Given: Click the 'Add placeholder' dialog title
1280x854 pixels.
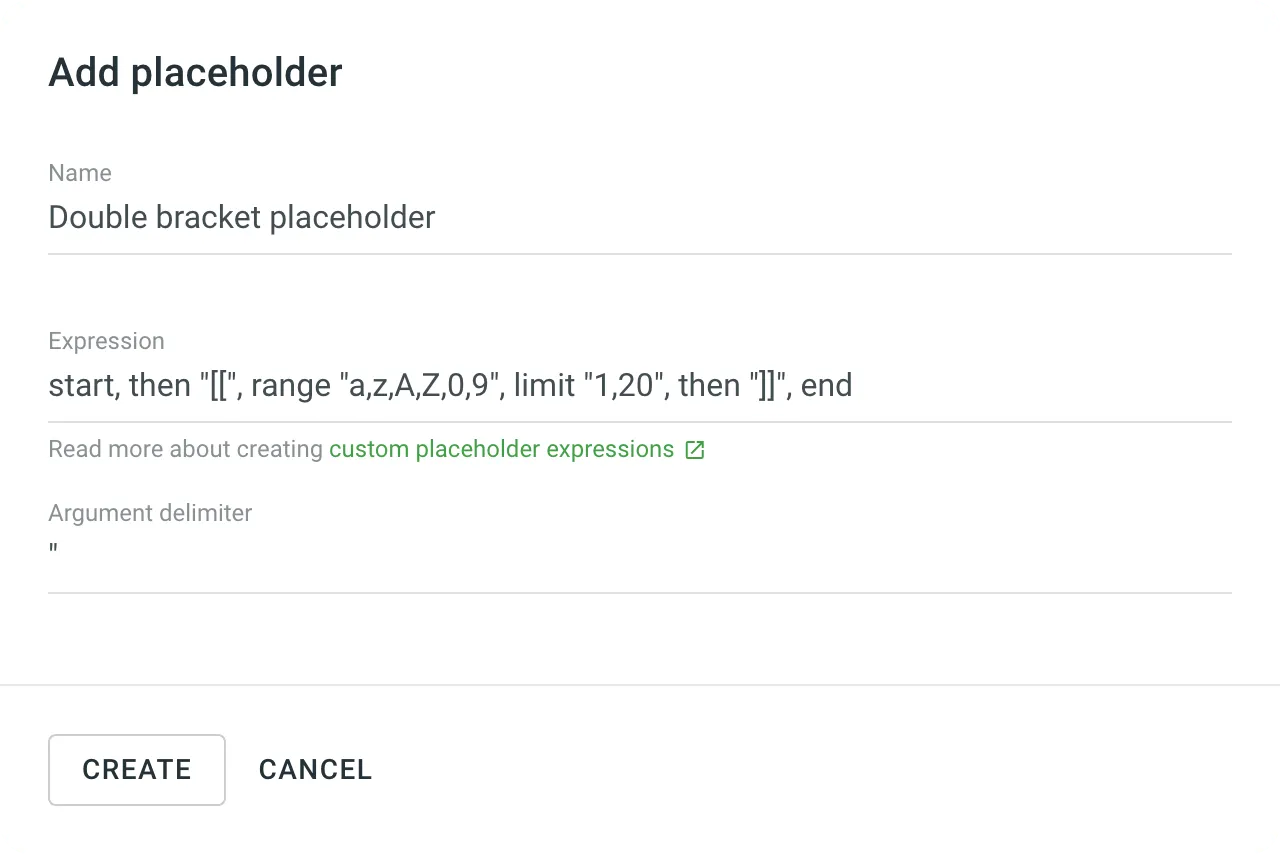Looking at the screenshot, I should click(x=195, y=71).
